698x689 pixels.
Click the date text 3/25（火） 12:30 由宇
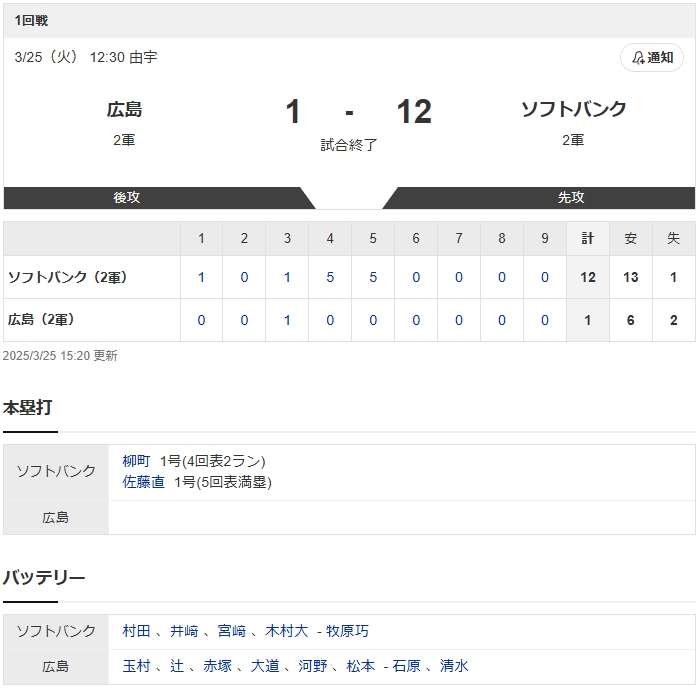[x=85, y=57]
